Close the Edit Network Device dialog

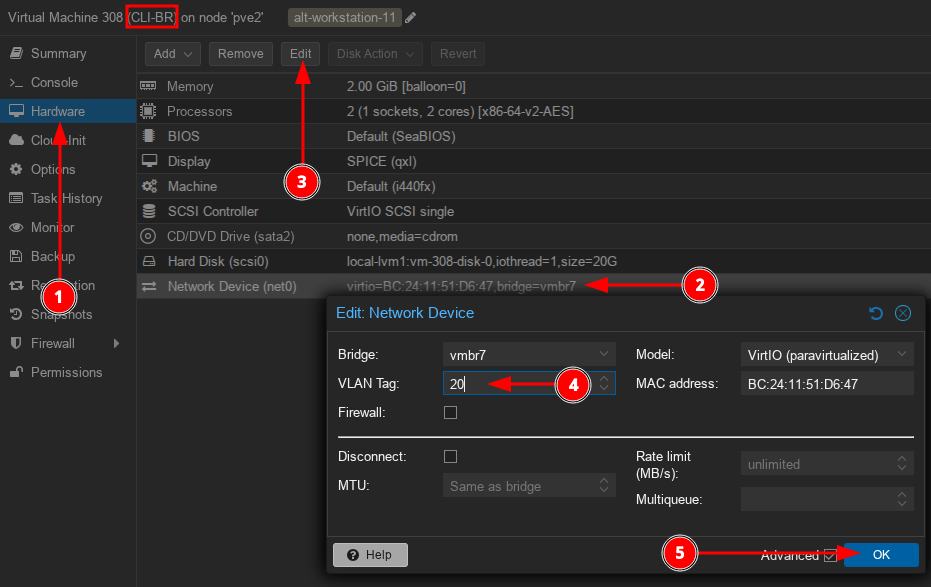903,313
